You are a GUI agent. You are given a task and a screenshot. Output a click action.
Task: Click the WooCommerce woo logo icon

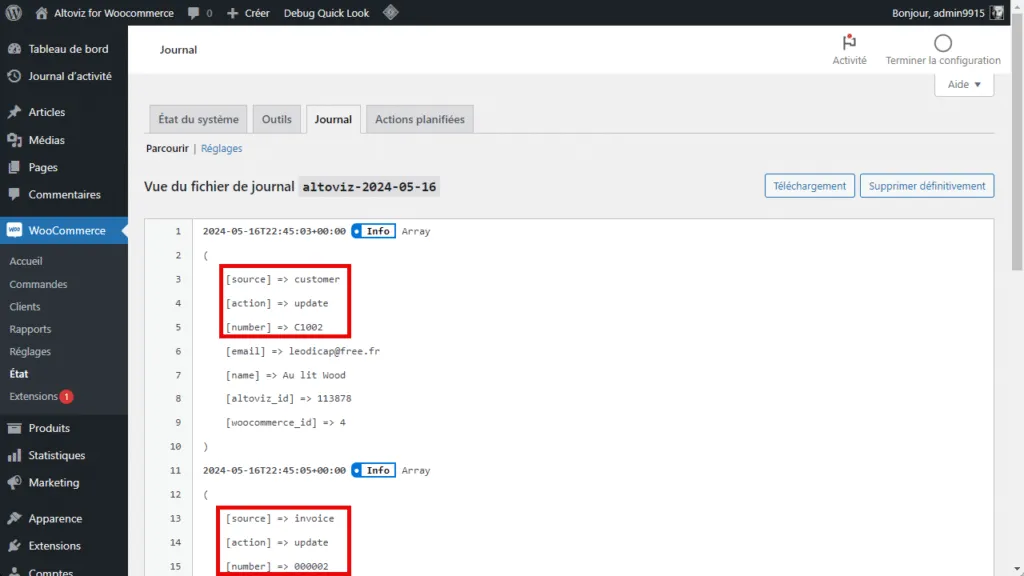click(14, 231)
